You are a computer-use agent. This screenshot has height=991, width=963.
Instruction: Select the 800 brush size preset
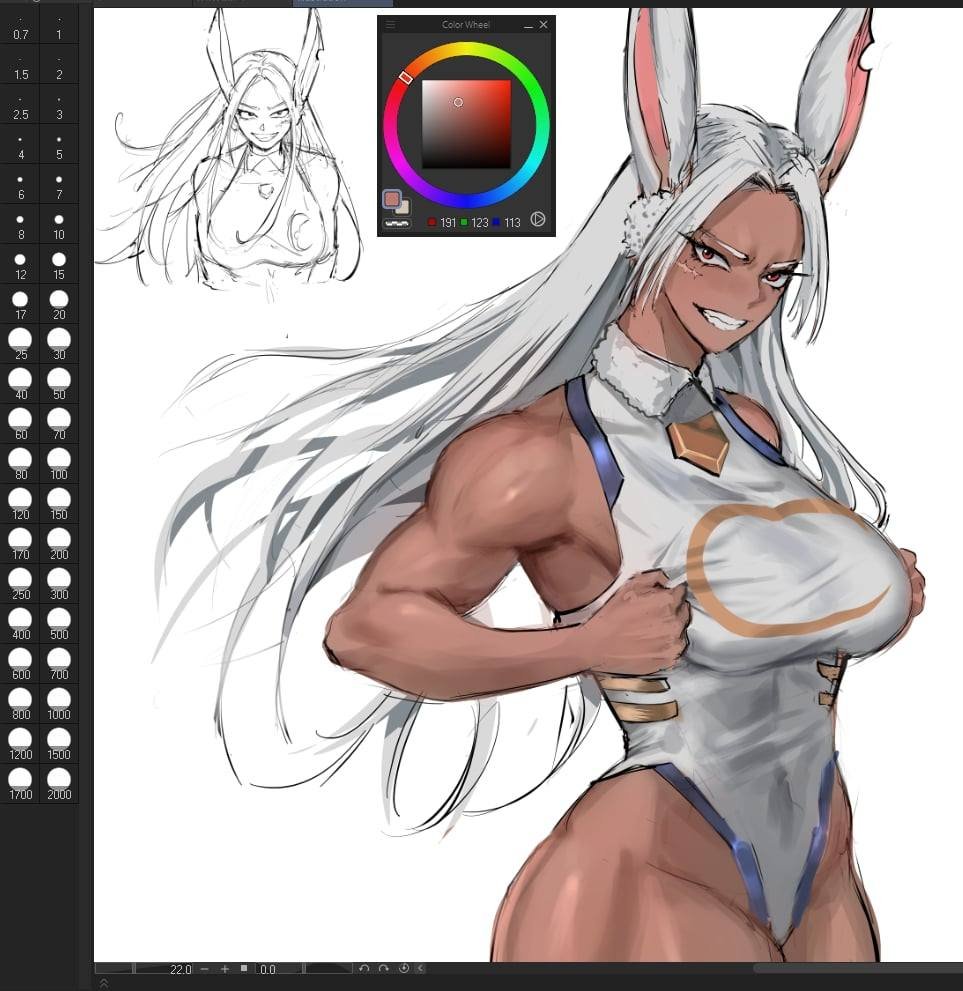tap(20, 703)
